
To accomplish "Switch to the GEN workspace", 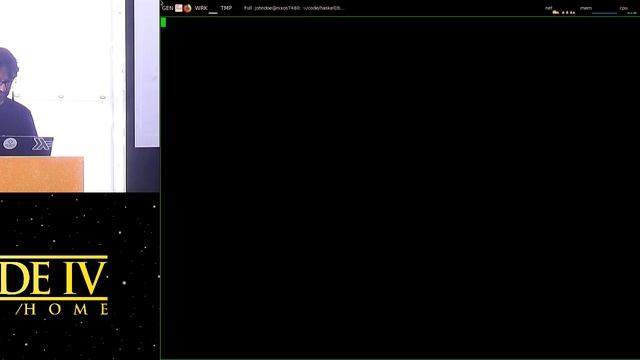I will click(168, 8).
